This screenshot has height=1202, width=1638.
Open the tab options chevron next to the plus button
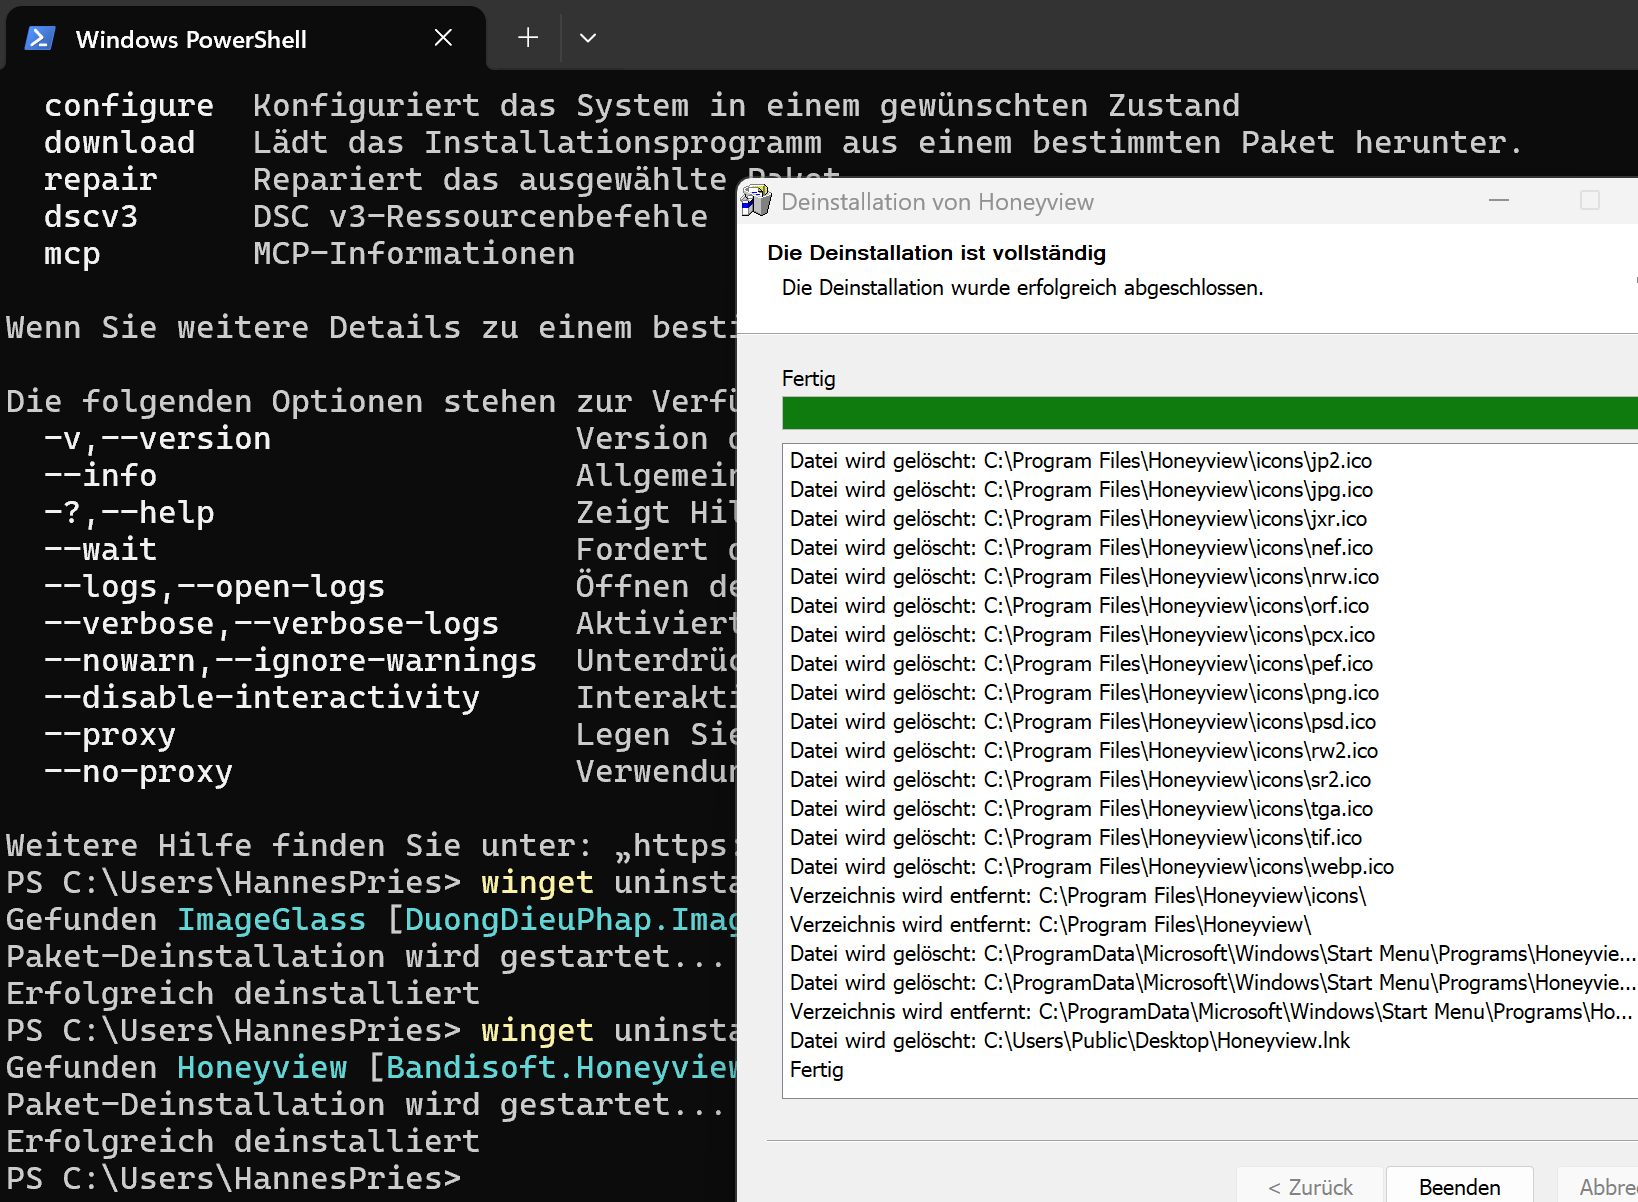588,37
